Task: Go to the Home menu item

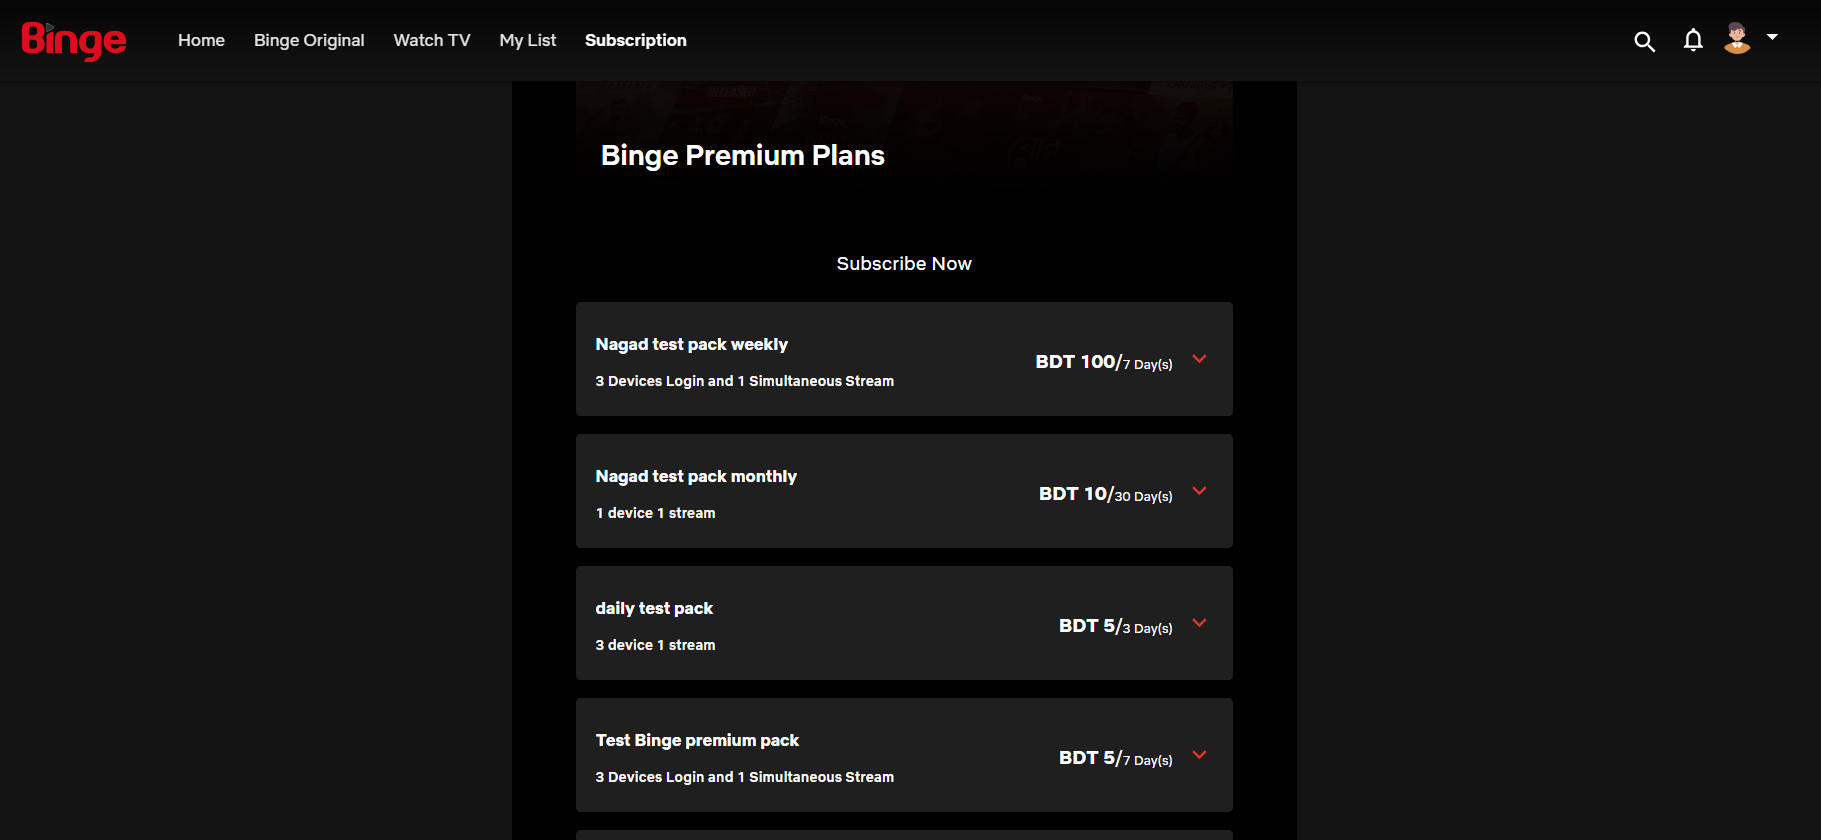Action: 201,40
